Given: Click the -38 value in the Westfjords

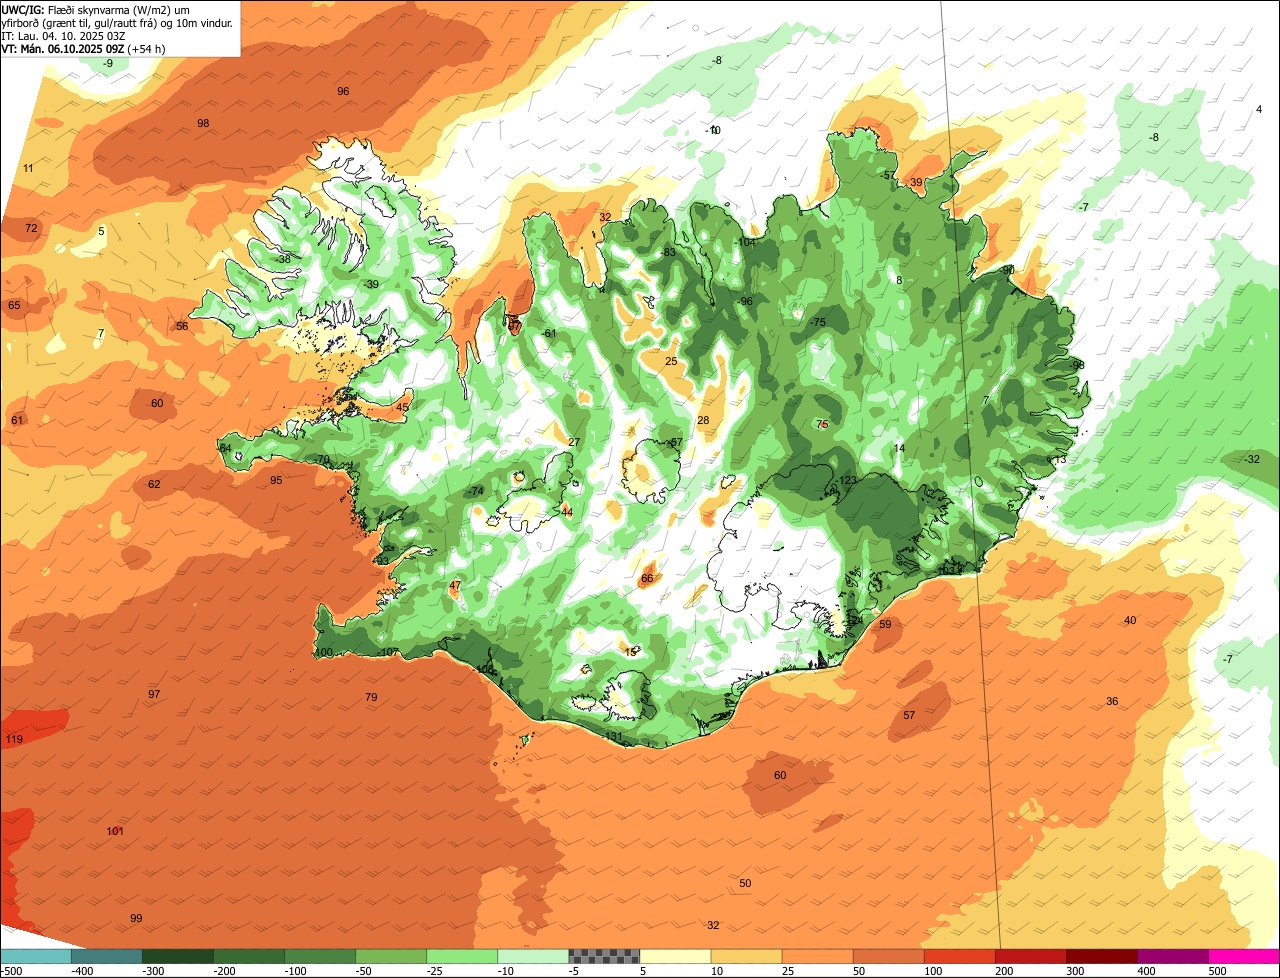Looking at the screenshot, I should pos(283,259).
